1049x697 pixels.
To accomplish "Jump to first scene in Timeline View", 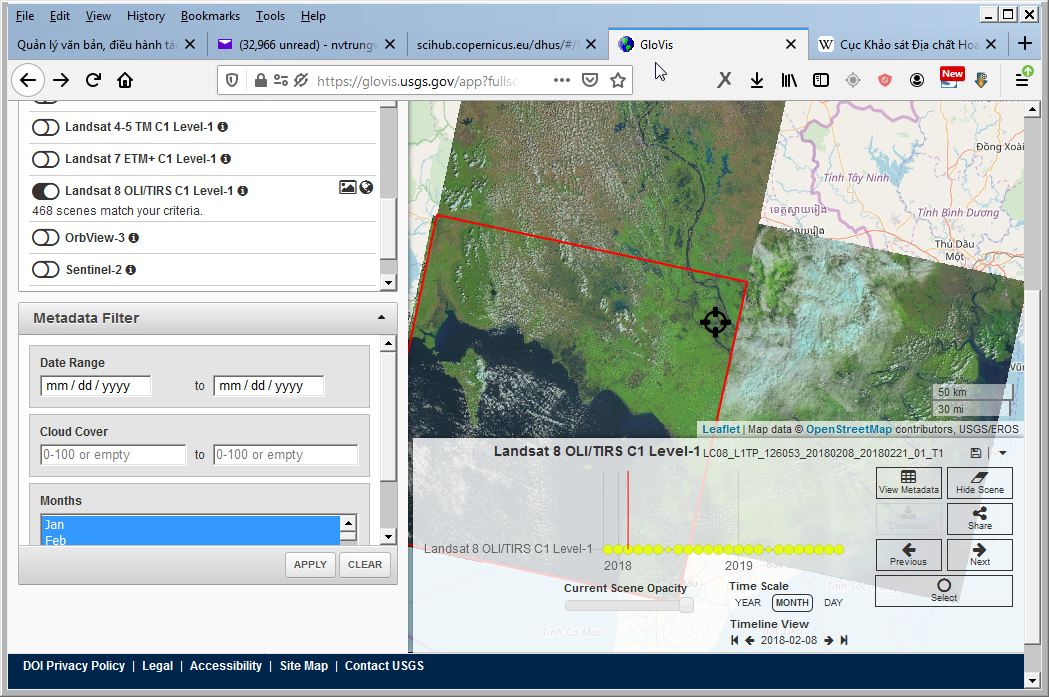I will 735,640.
